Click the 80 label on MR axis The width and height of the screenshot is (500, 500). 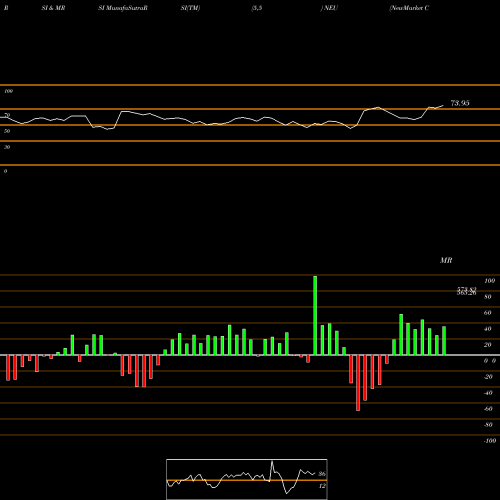tap(488, 297)
